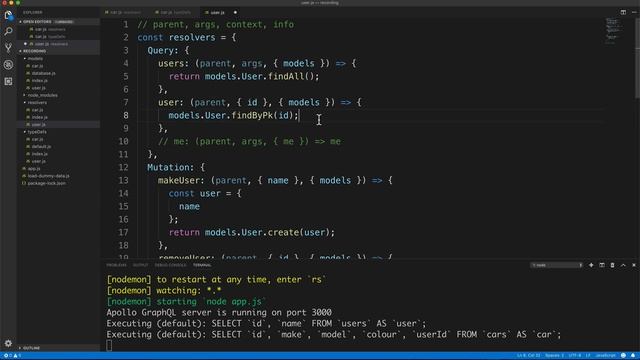
Task: Switch to first car.js editor tab
Action: [x=126, y=12]
